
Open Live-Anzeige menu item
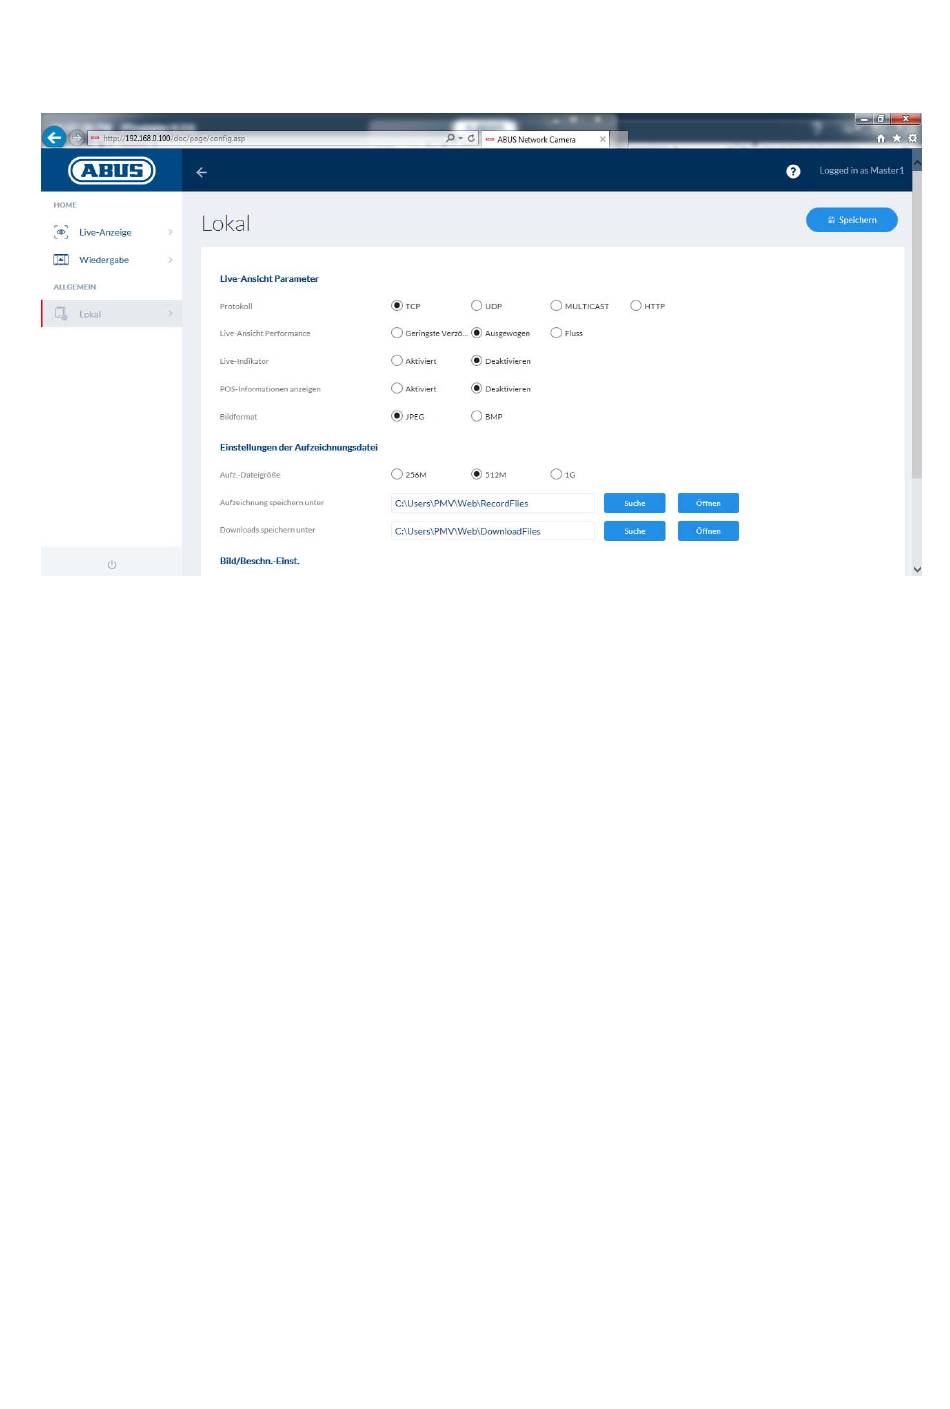[x=111, y=232]
